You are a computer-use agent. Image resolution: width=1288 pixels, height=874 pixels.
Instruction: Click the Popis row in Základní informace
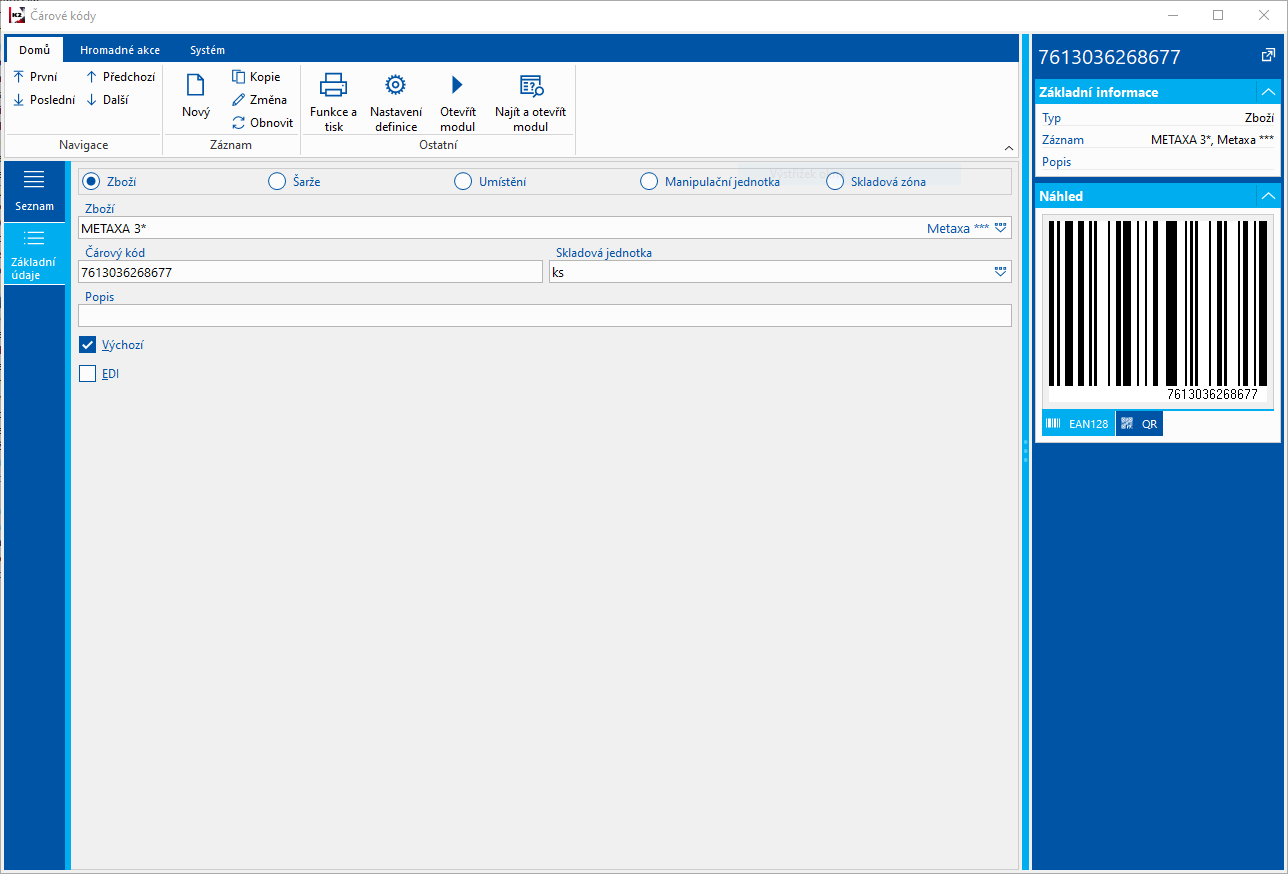tap(1157, 162)
